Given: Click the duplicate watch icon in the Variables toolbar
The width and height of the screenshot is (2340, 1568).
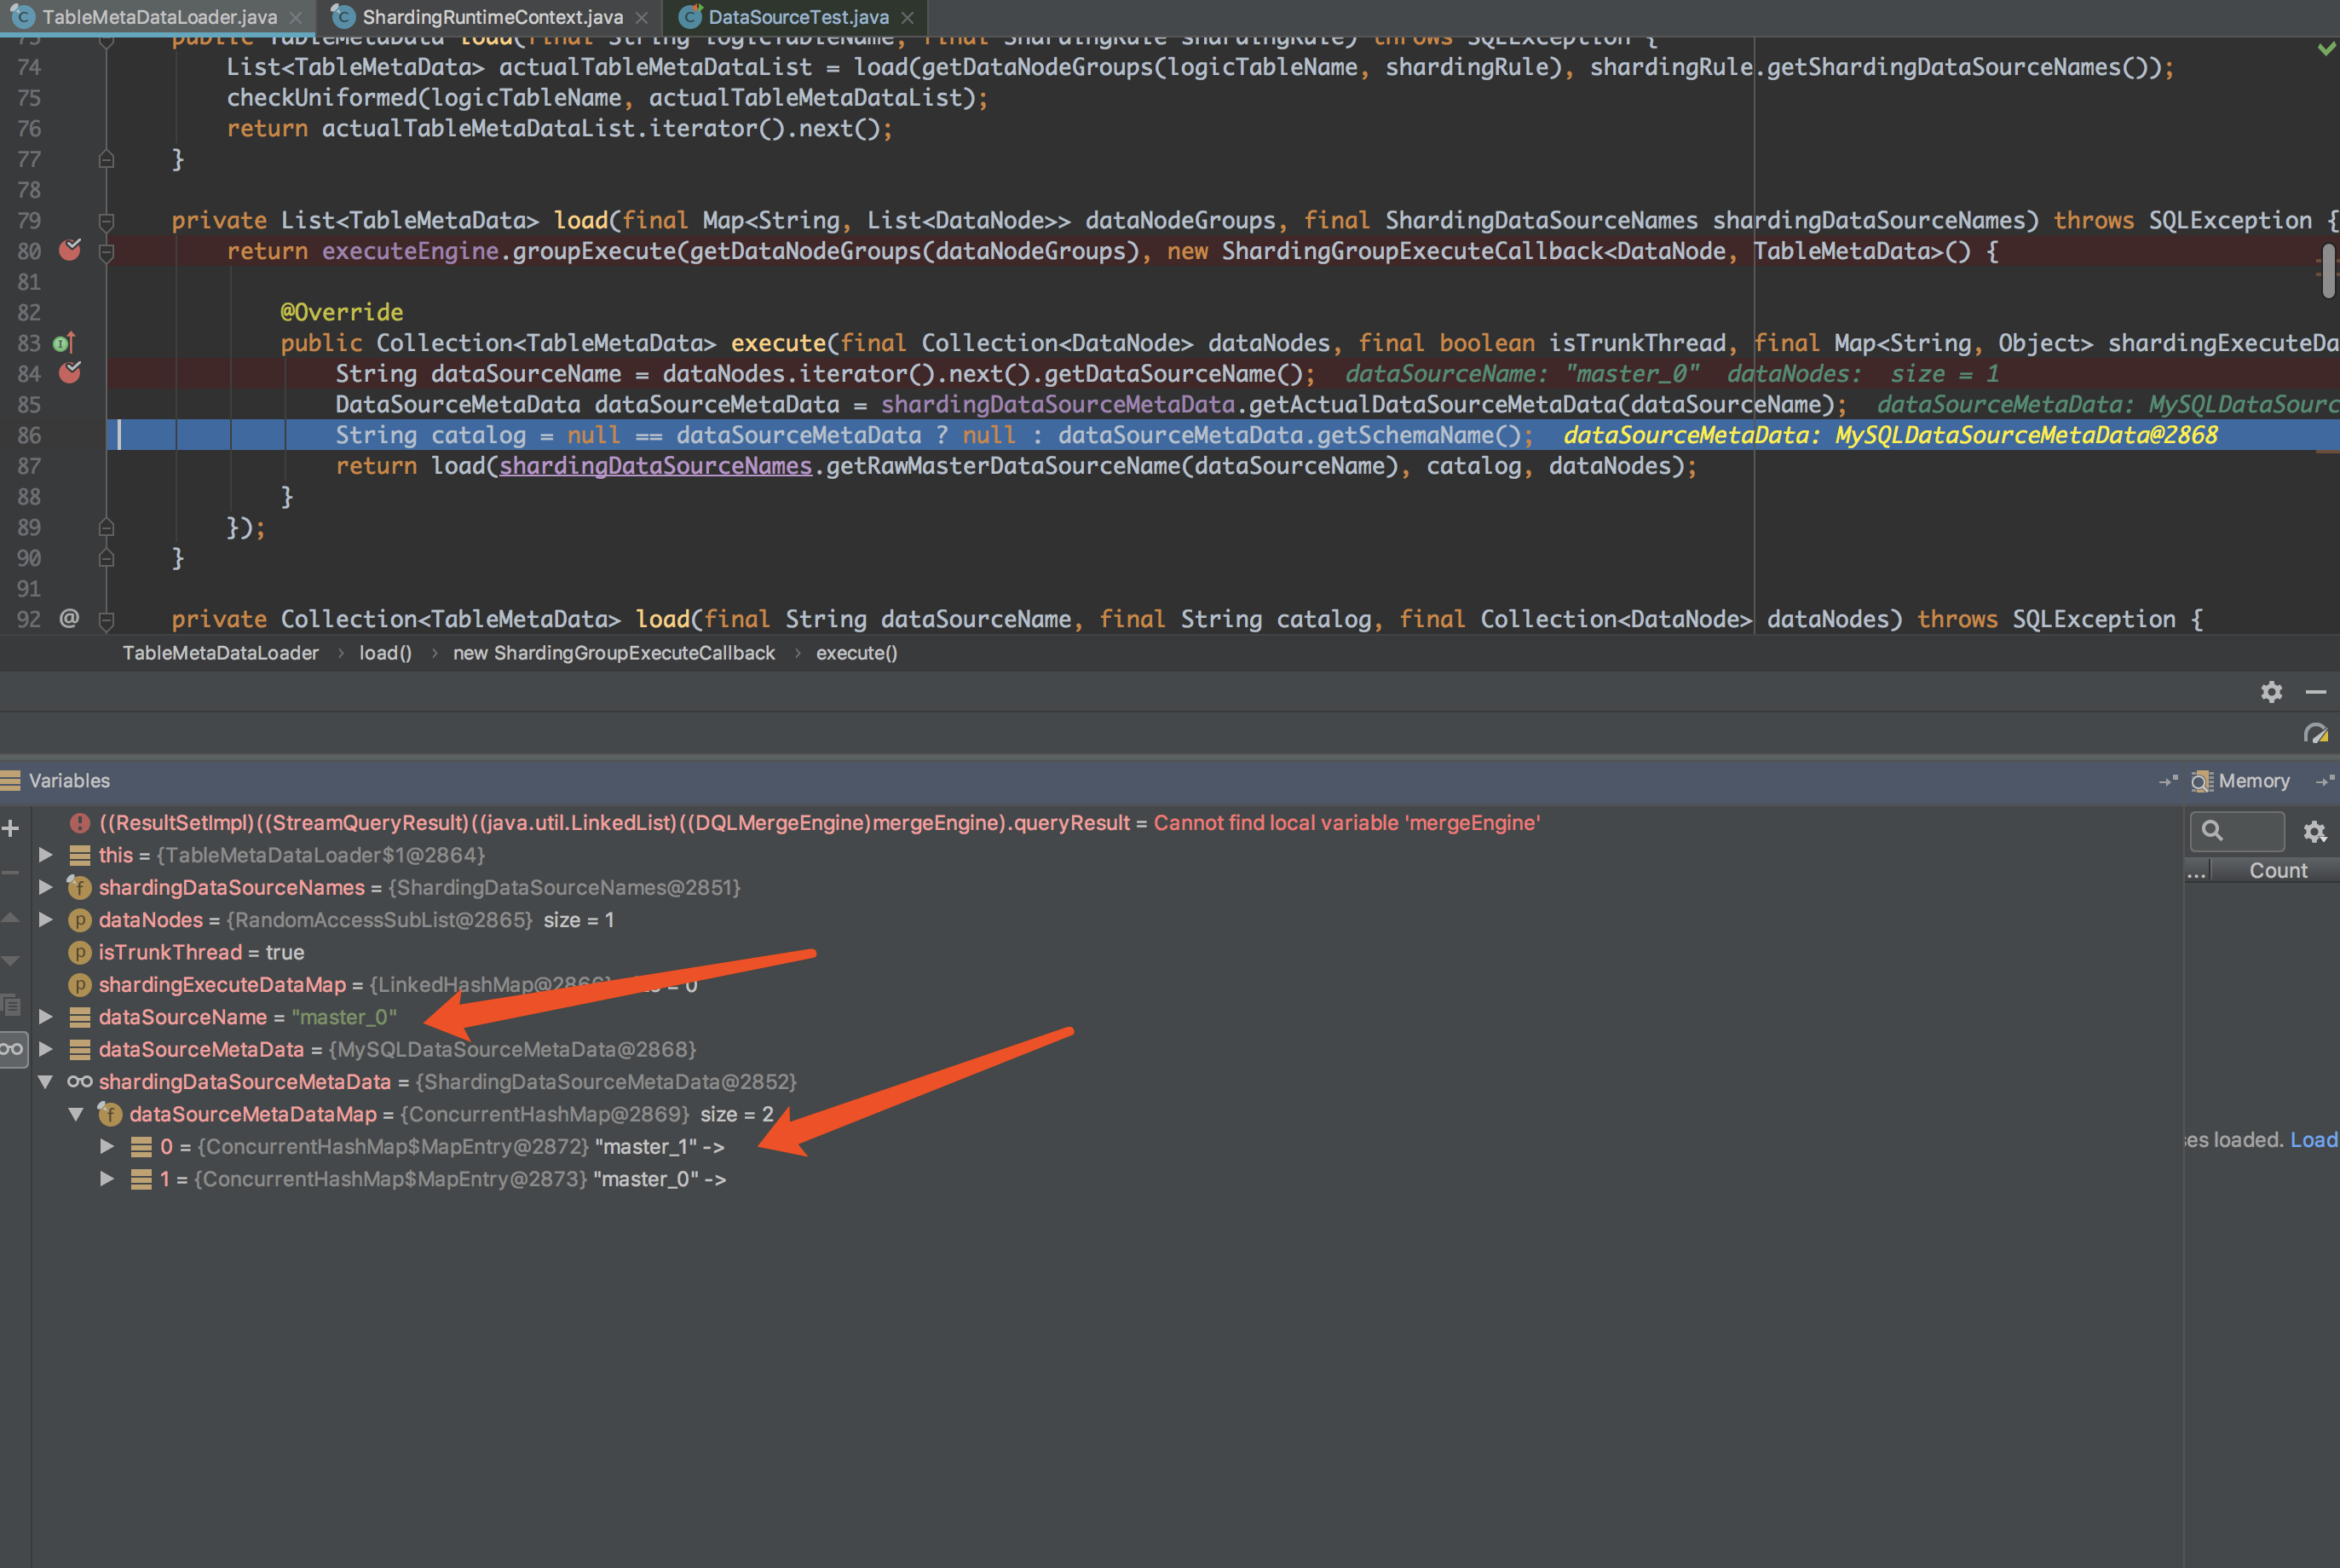Looking at the screenshot, I should click(x=11, y=1005).
